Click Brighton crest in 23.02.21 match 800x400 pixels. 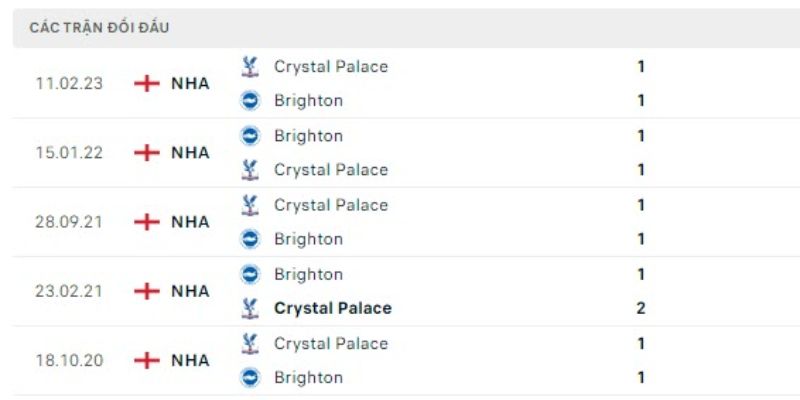(x=250, y=274)
